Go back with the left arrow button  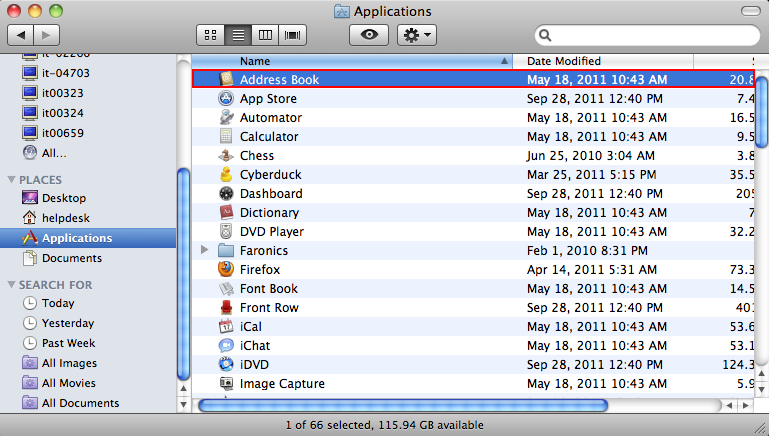[x=21, y=35]
